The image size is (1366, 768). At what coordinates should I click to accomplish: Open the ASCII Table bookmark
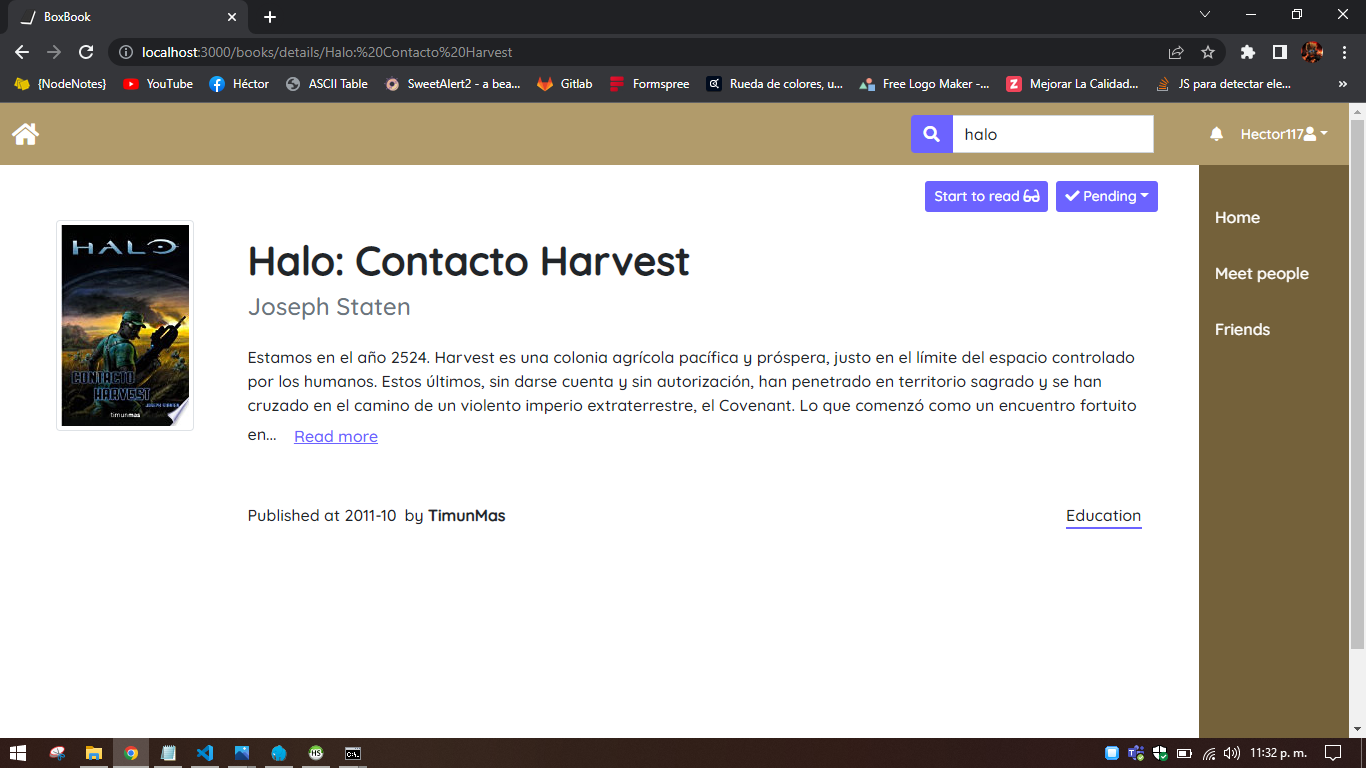pos(326,84)
